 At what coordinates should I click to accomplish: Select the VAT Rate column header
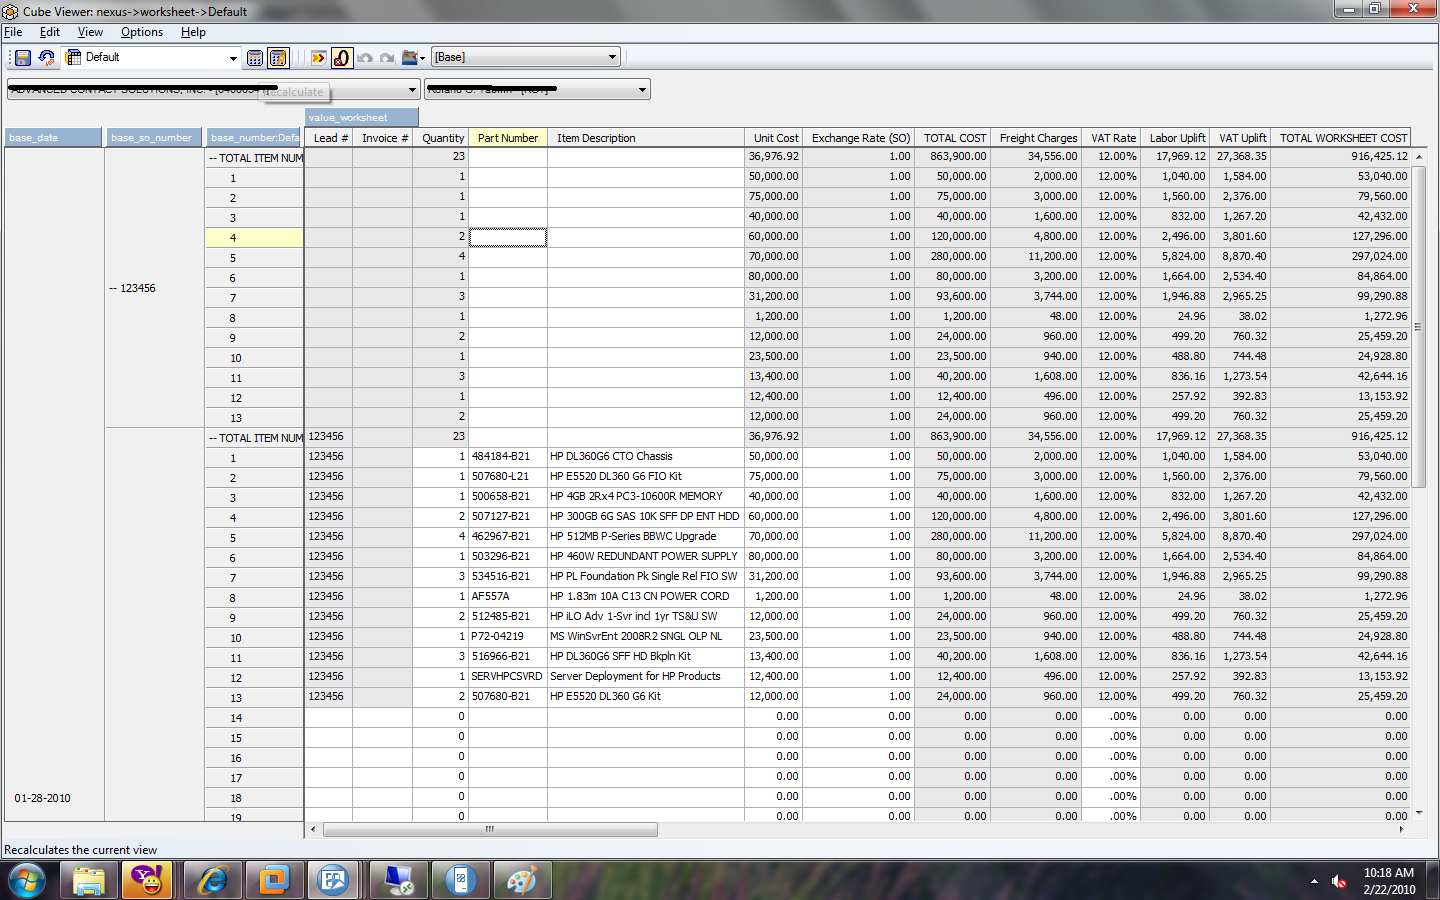[x=1112, y=138]
